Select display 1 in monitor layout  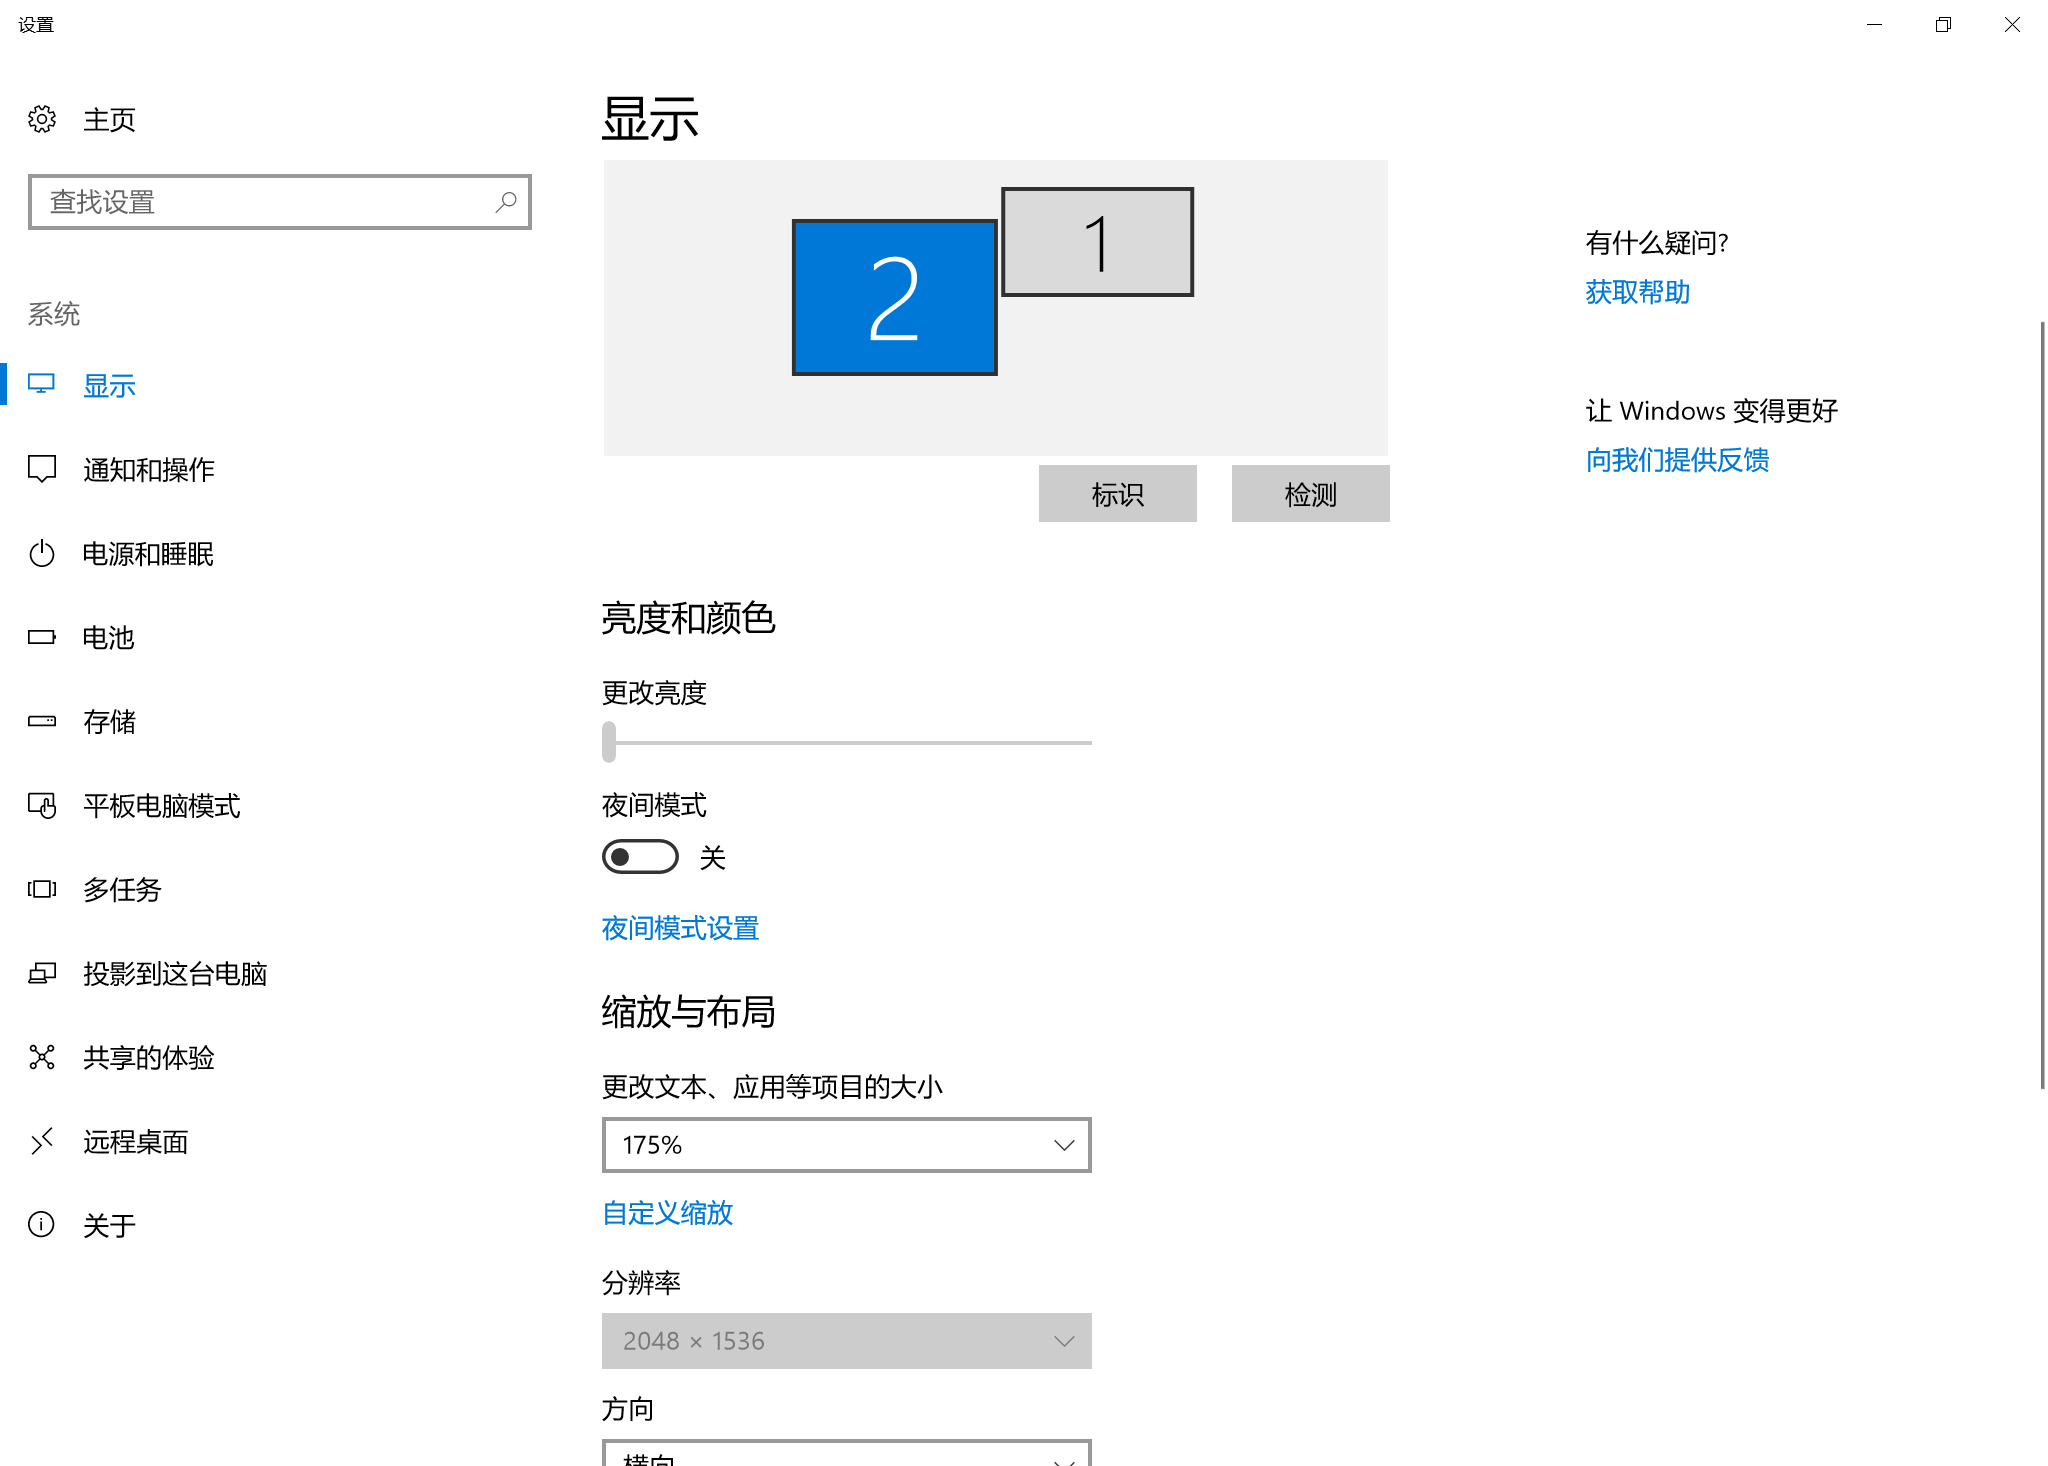(x=1097, y=242)
